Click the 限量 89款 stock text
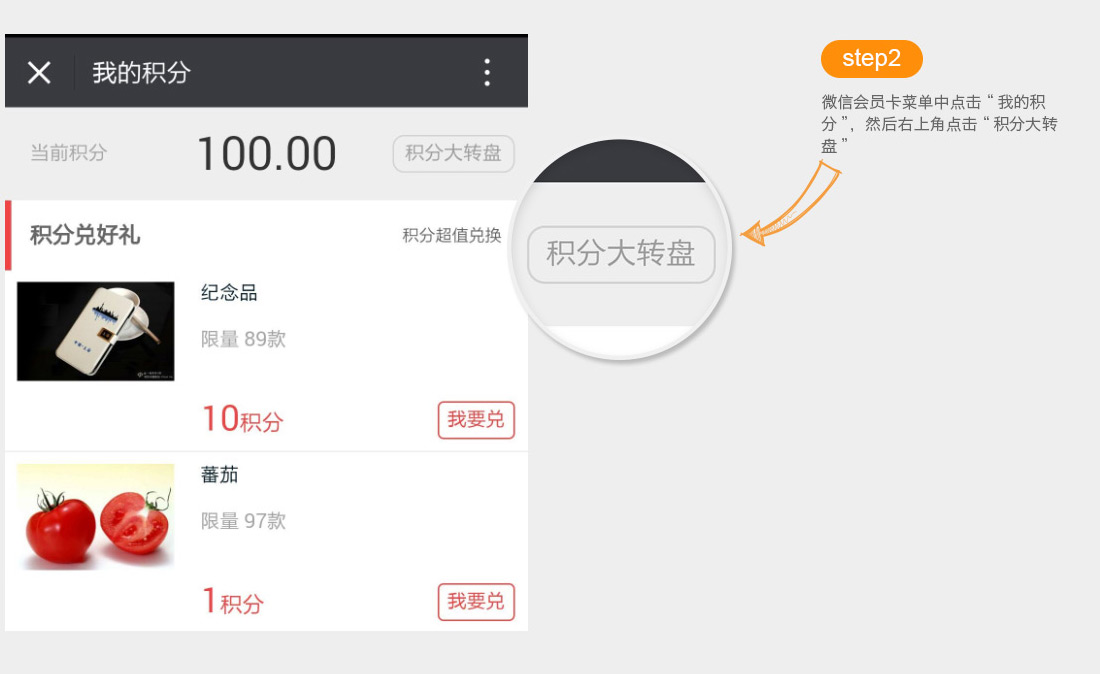 pyautogui.click(x=243, y=339)
